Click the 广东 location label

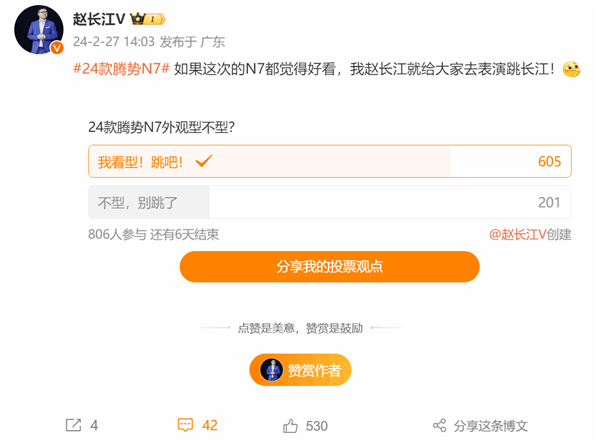[212, 42]
